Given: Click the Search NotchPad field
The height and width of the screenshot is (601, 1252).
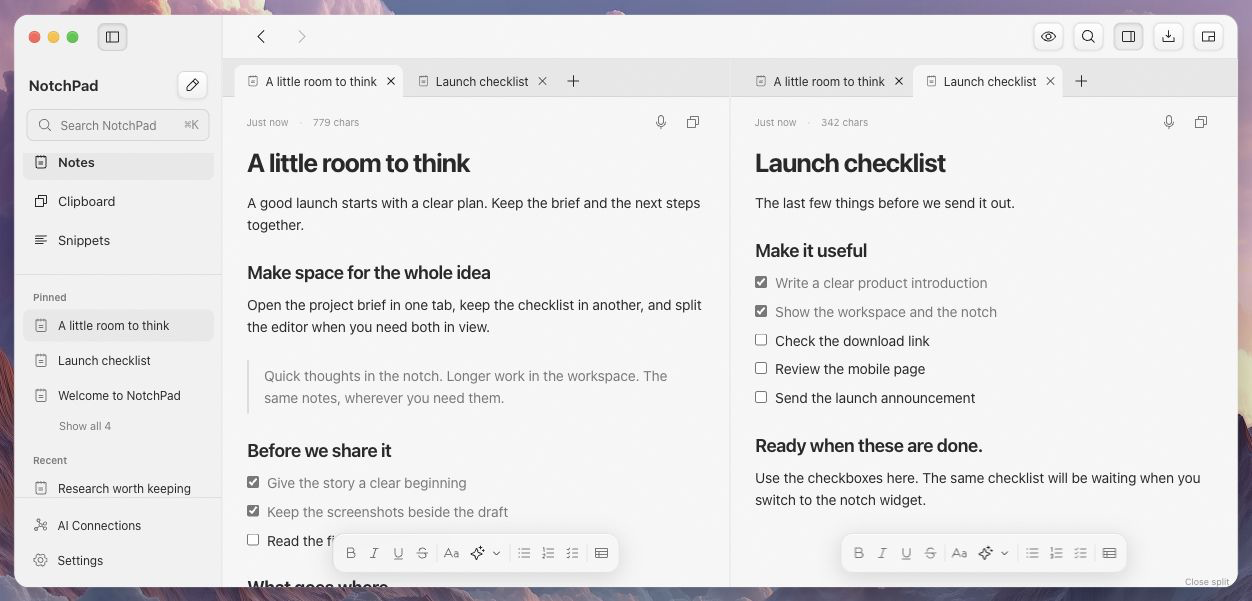Looking at the screenshot, I should click(118, 125).
